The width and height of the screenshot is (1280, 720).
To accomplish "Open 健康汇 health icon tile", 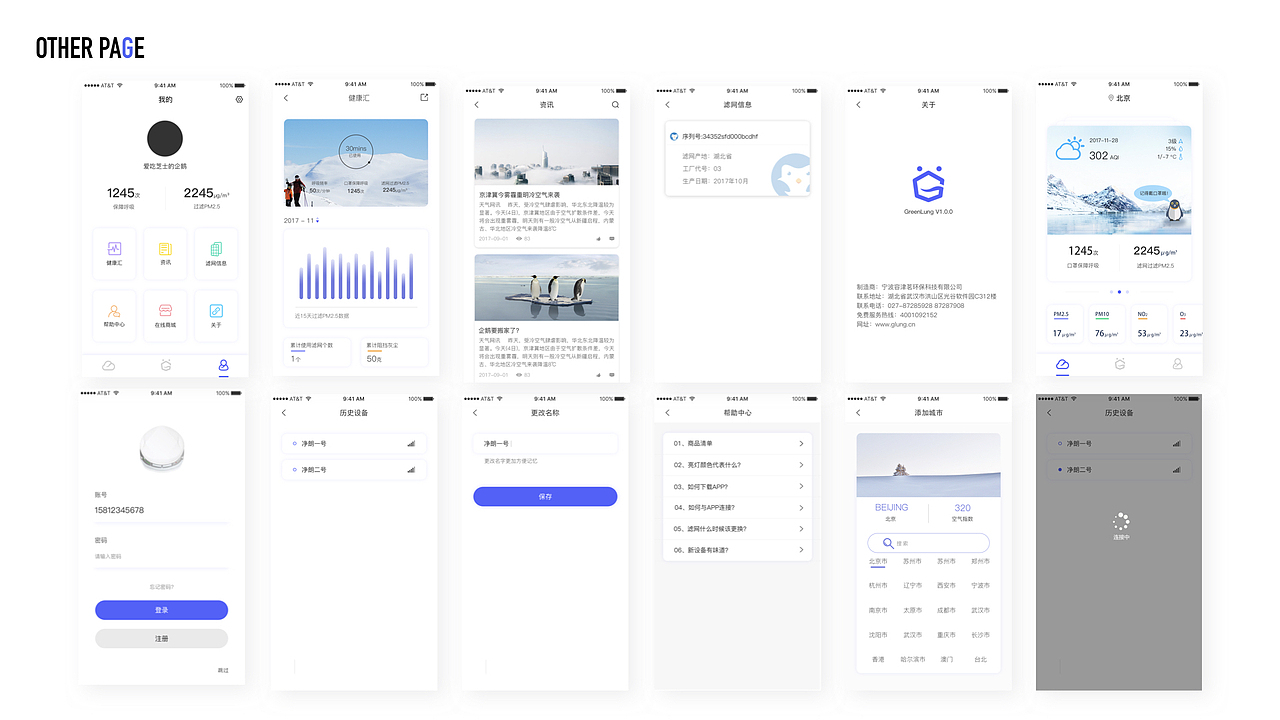I will [x=114, y=253].
